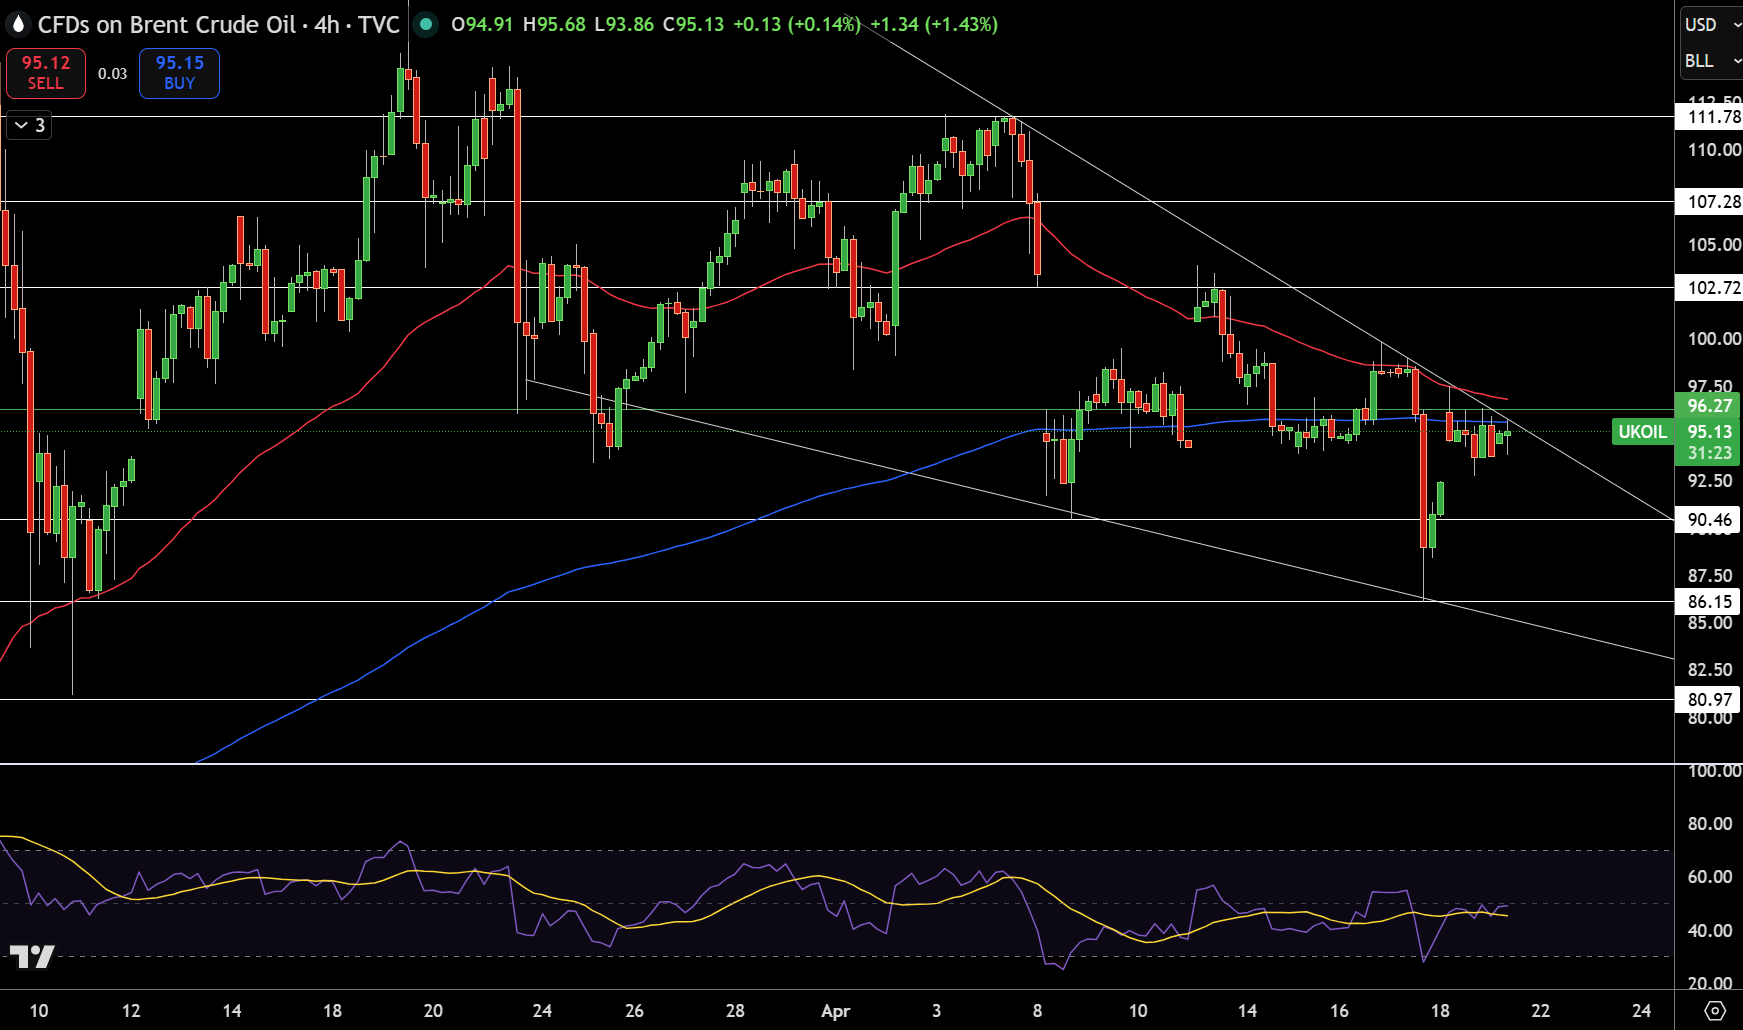Viewport: 1743px width, 1030px height.
Task: Click the 31:23 candle countdown label
Action: pos(1708,453)
